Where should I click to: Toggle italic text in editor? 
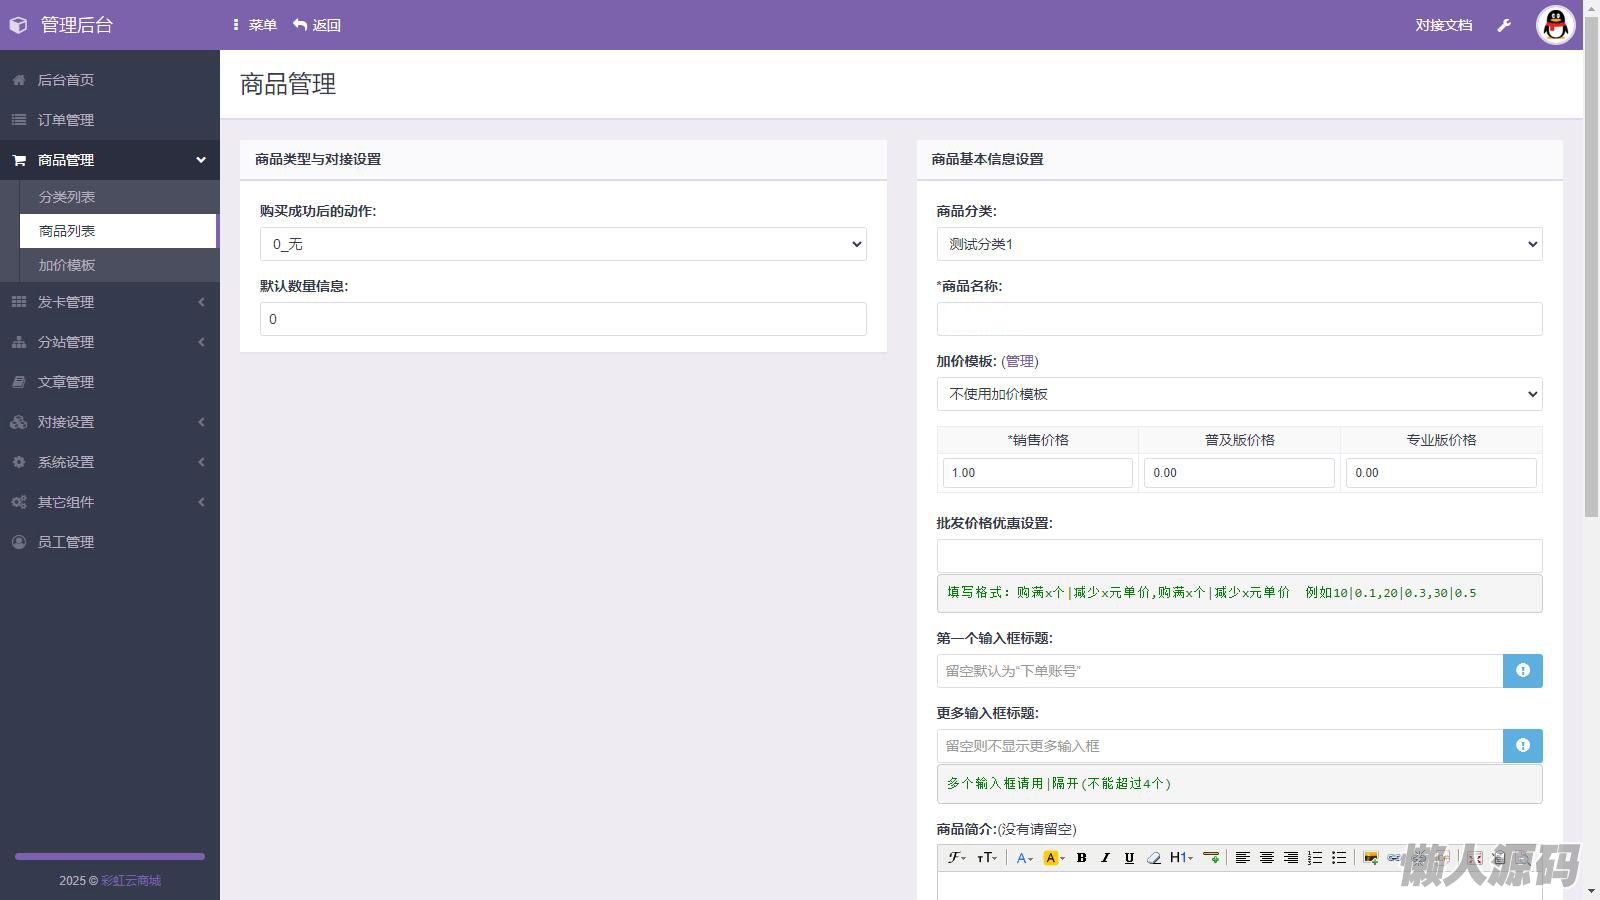[1105, 858]
